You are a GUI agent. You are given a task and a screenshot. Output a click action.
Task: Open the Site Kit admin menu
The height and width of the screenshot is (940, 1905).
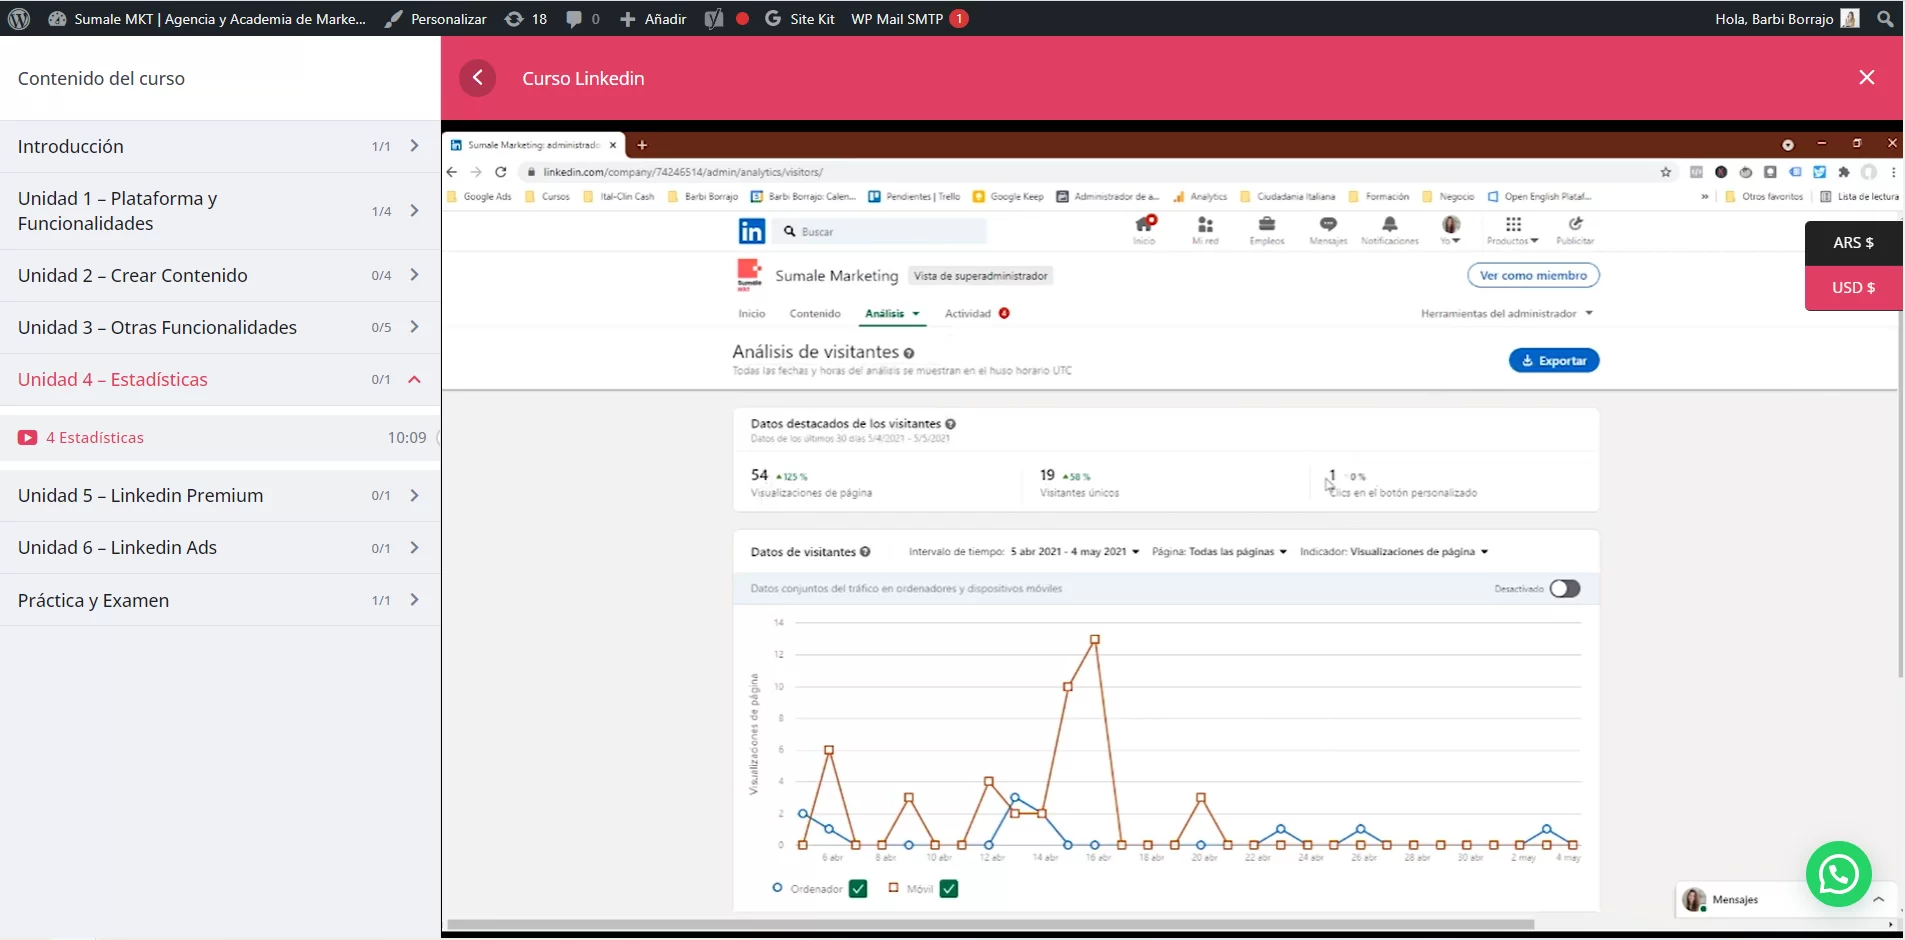799,19
